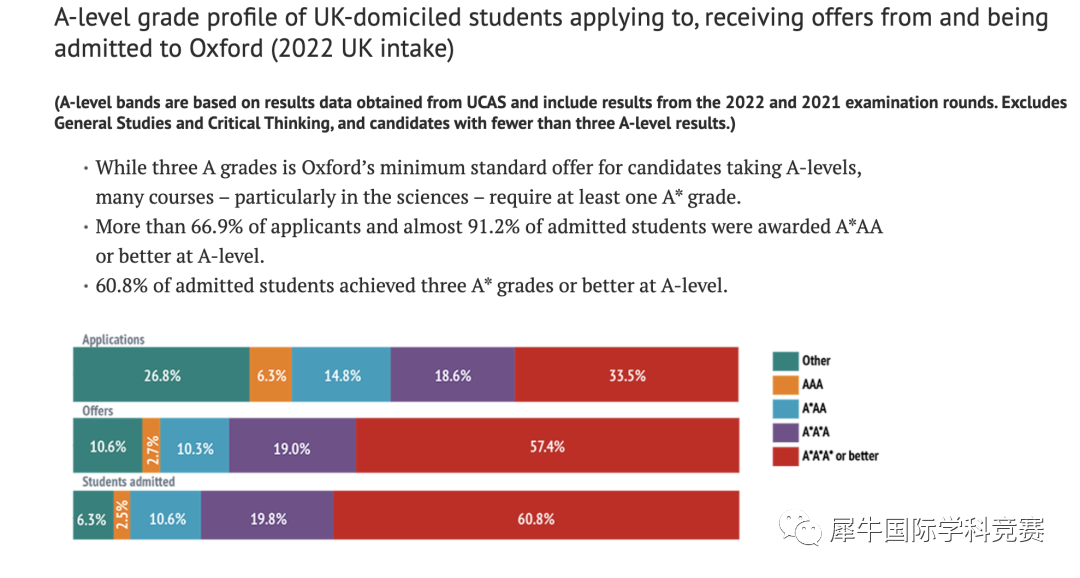The height and width of the screenshot is (578, 1080).
Task: Select the 19.0% purple Offers segment
Action: click(x=293, y=446)
